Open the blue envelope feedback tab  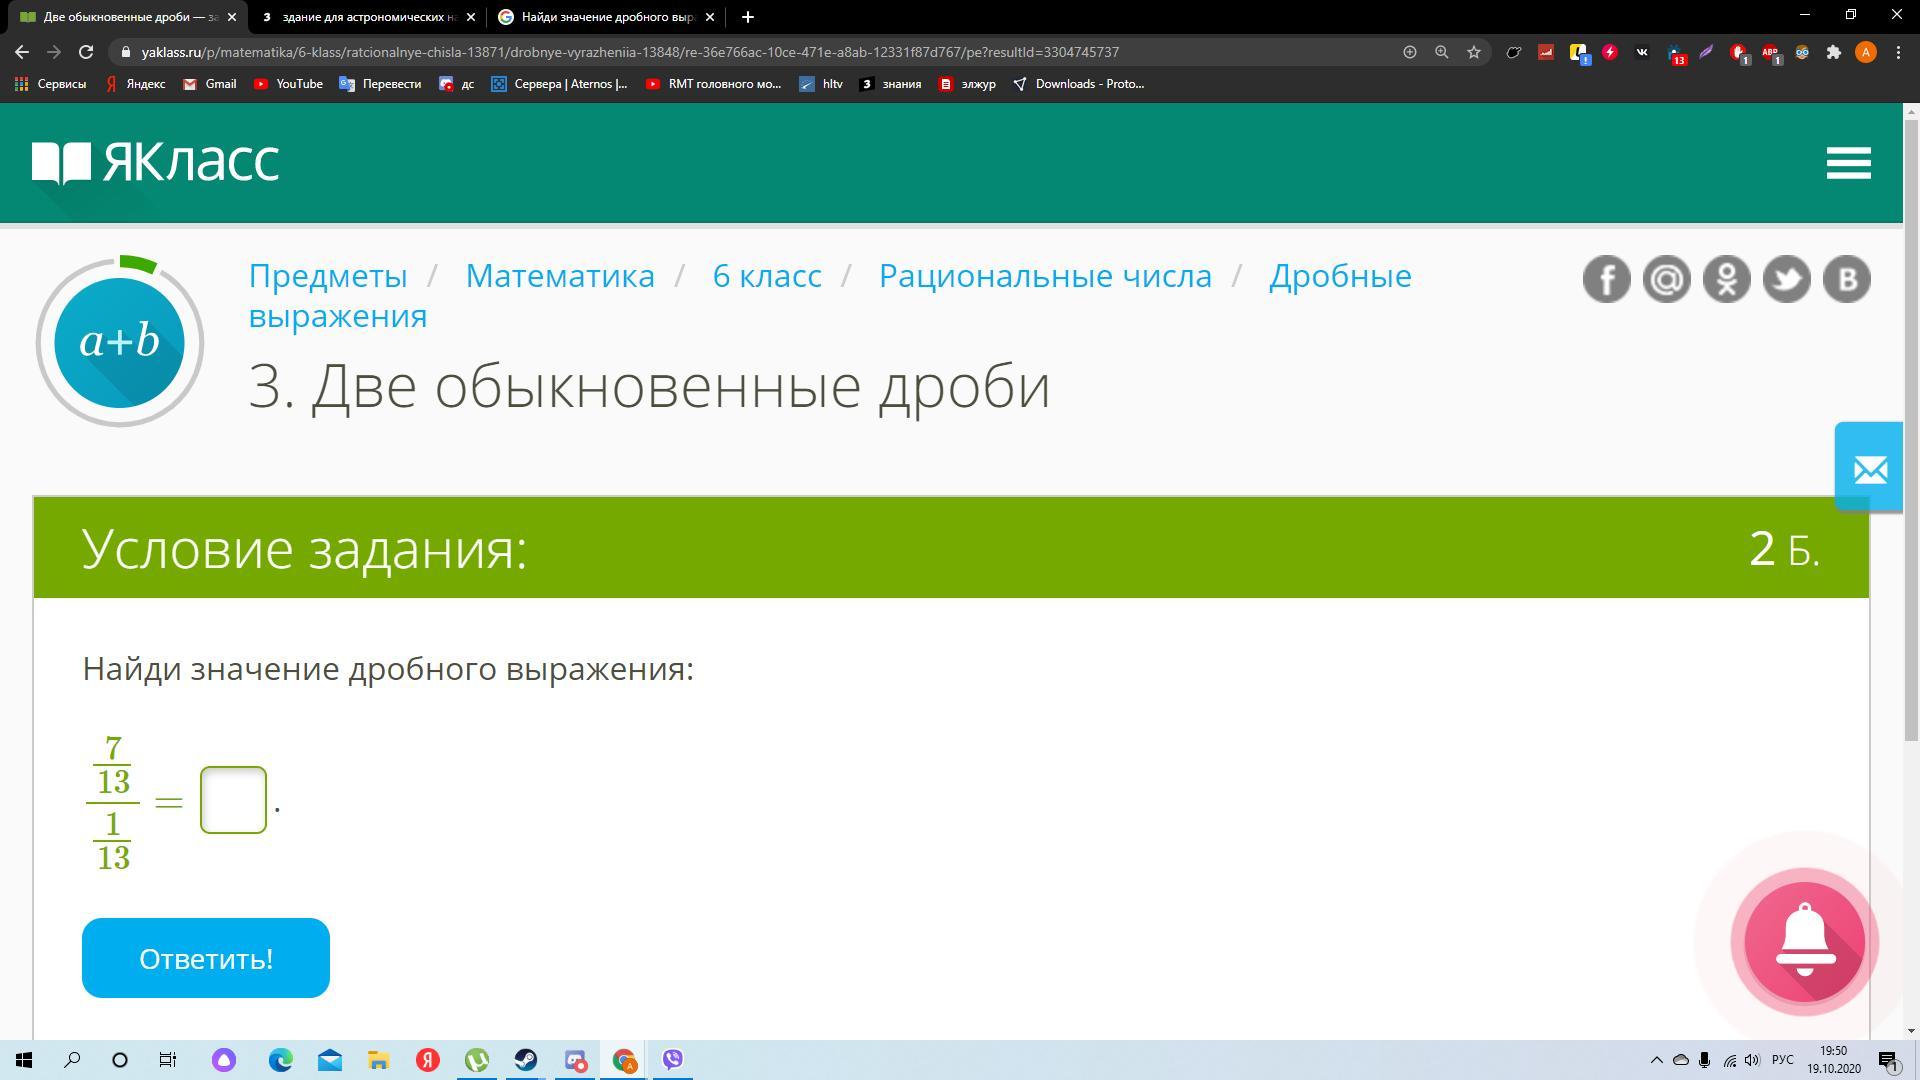(x=1869, y=468)
